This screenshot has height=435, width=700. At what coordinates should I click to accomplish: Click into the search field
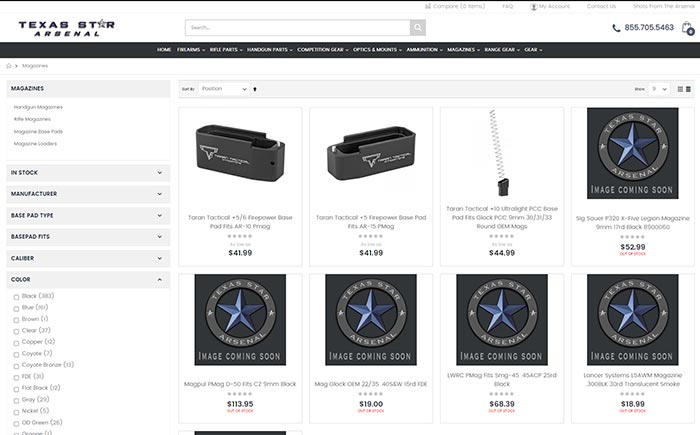pos(298,28)
